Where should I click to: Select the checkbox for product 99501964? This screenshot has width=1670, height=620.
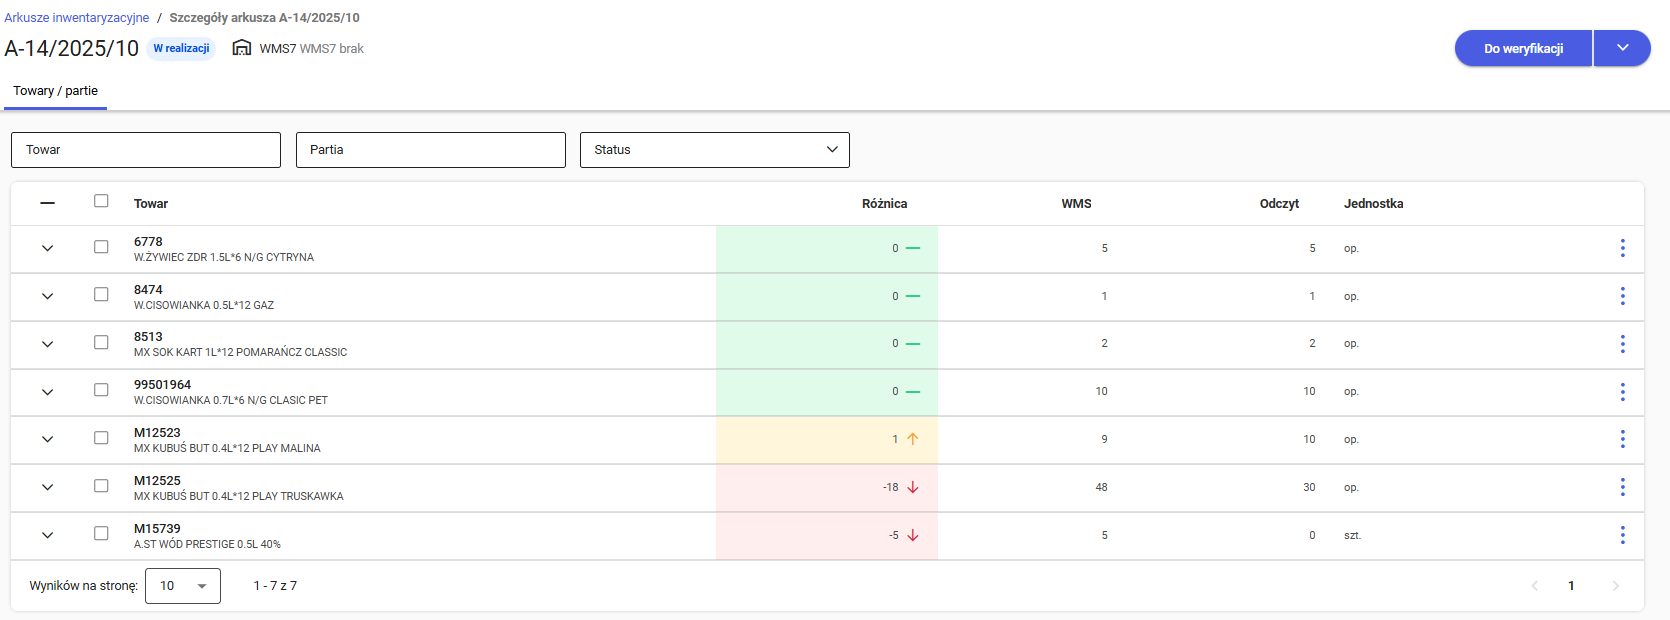point(101,390)
